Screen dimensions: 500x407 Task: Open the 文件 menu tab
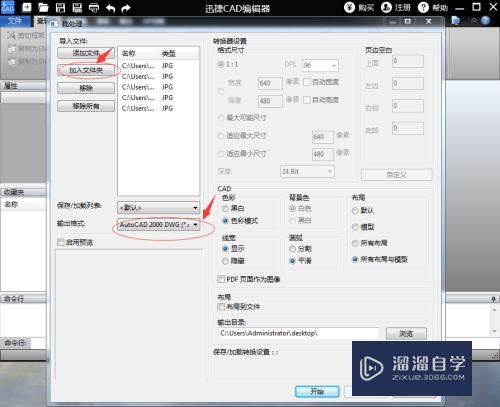[15, 21]
